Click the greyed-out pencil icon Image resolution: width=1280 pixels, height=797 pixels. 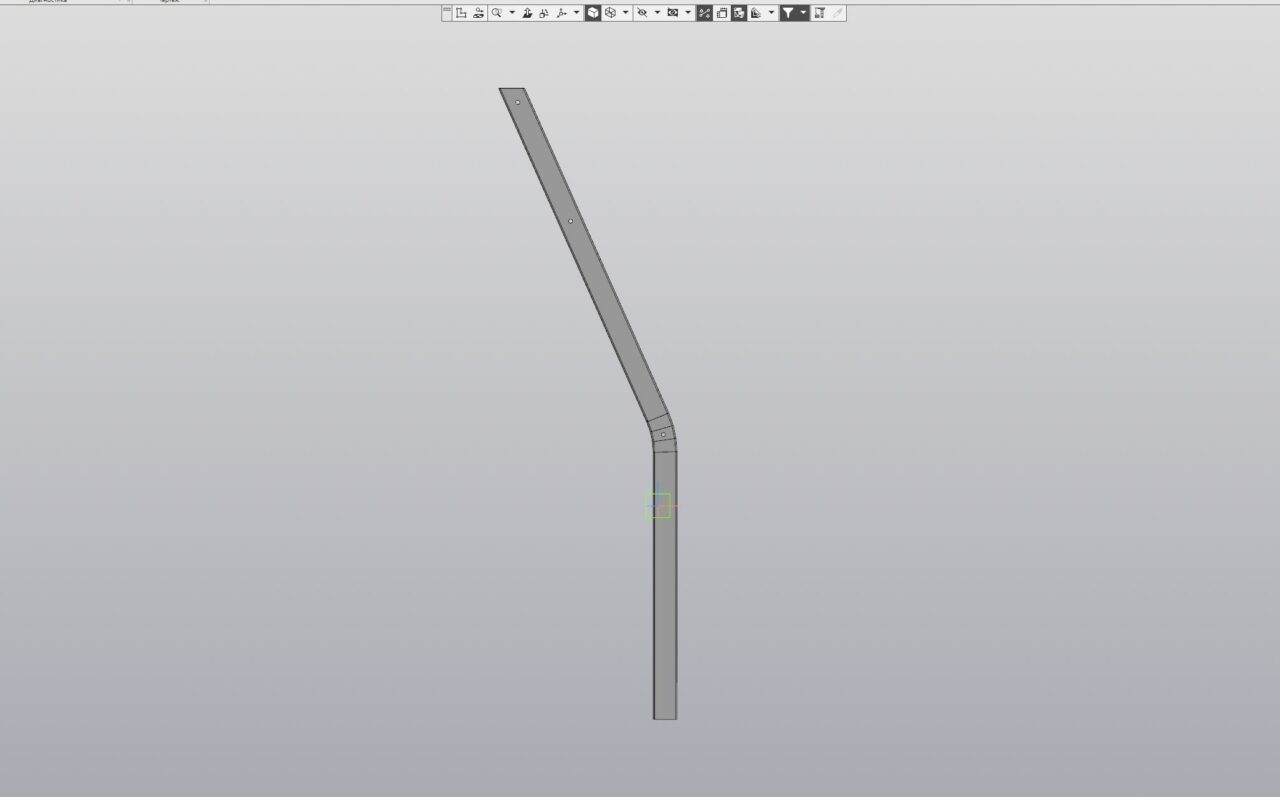837,13
